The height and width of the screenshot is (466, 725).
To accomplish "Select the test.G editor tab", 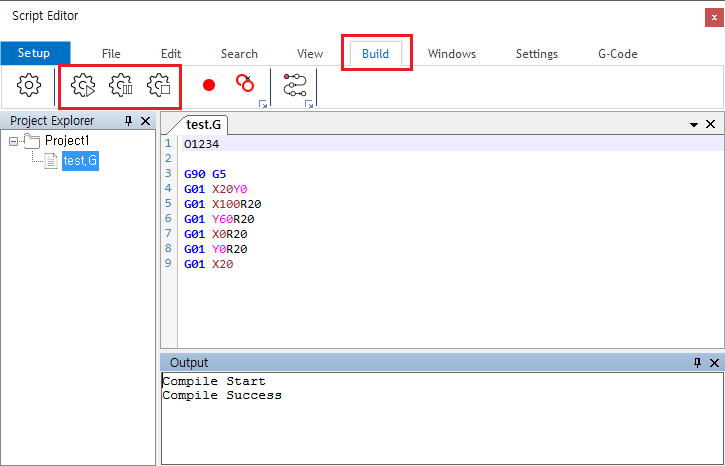I will click(203, 124).
